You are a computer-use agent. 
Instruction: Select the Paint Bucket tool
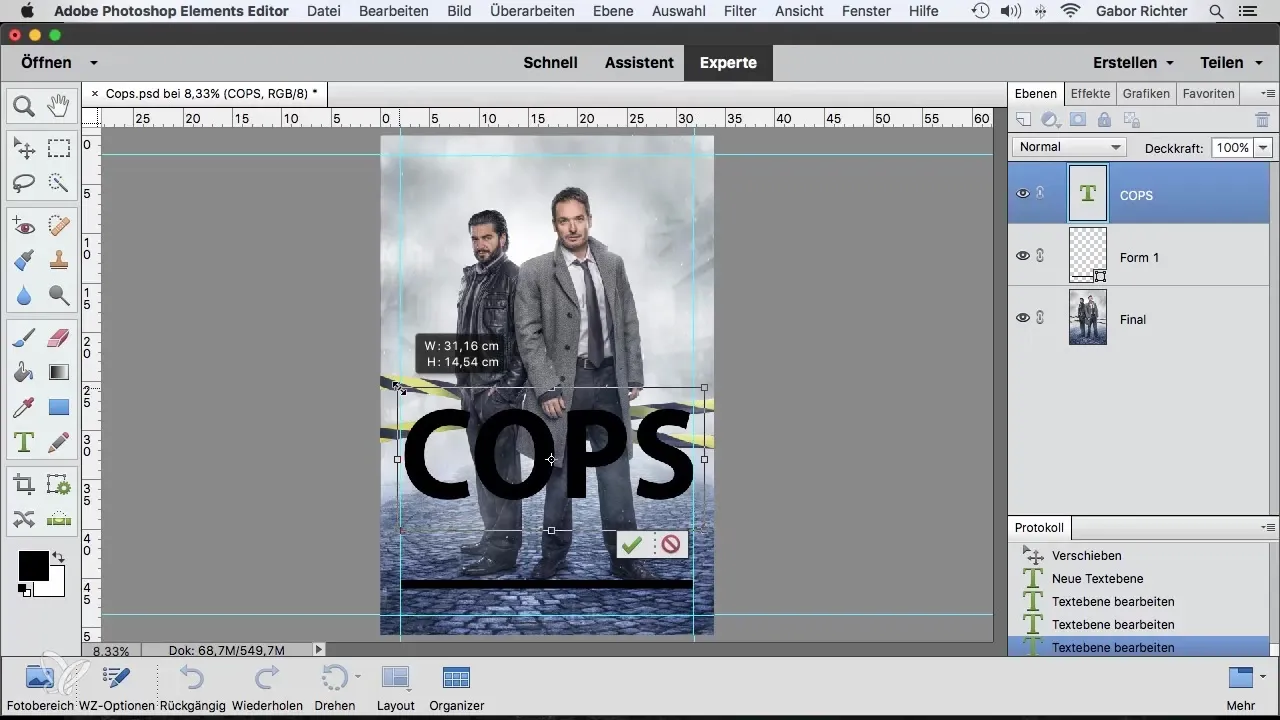click(24, 373)
